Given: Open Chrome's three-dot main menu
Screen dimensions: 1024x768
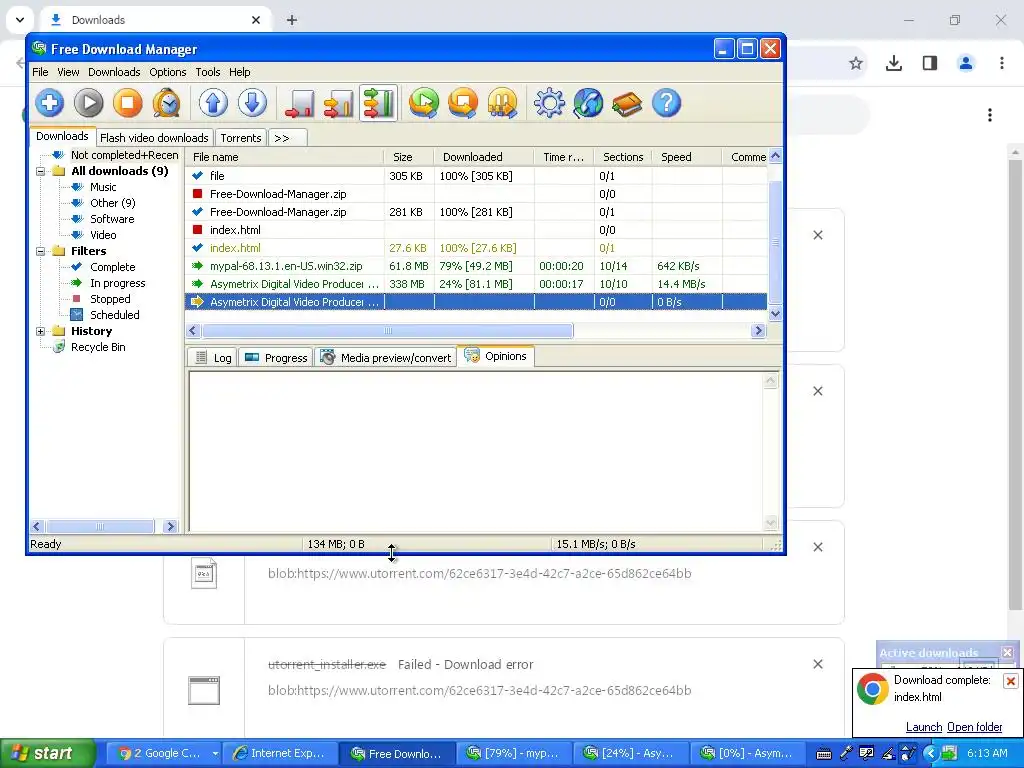Looking at the screenshot, I should pyautogui.click(x=1001, y=63).
